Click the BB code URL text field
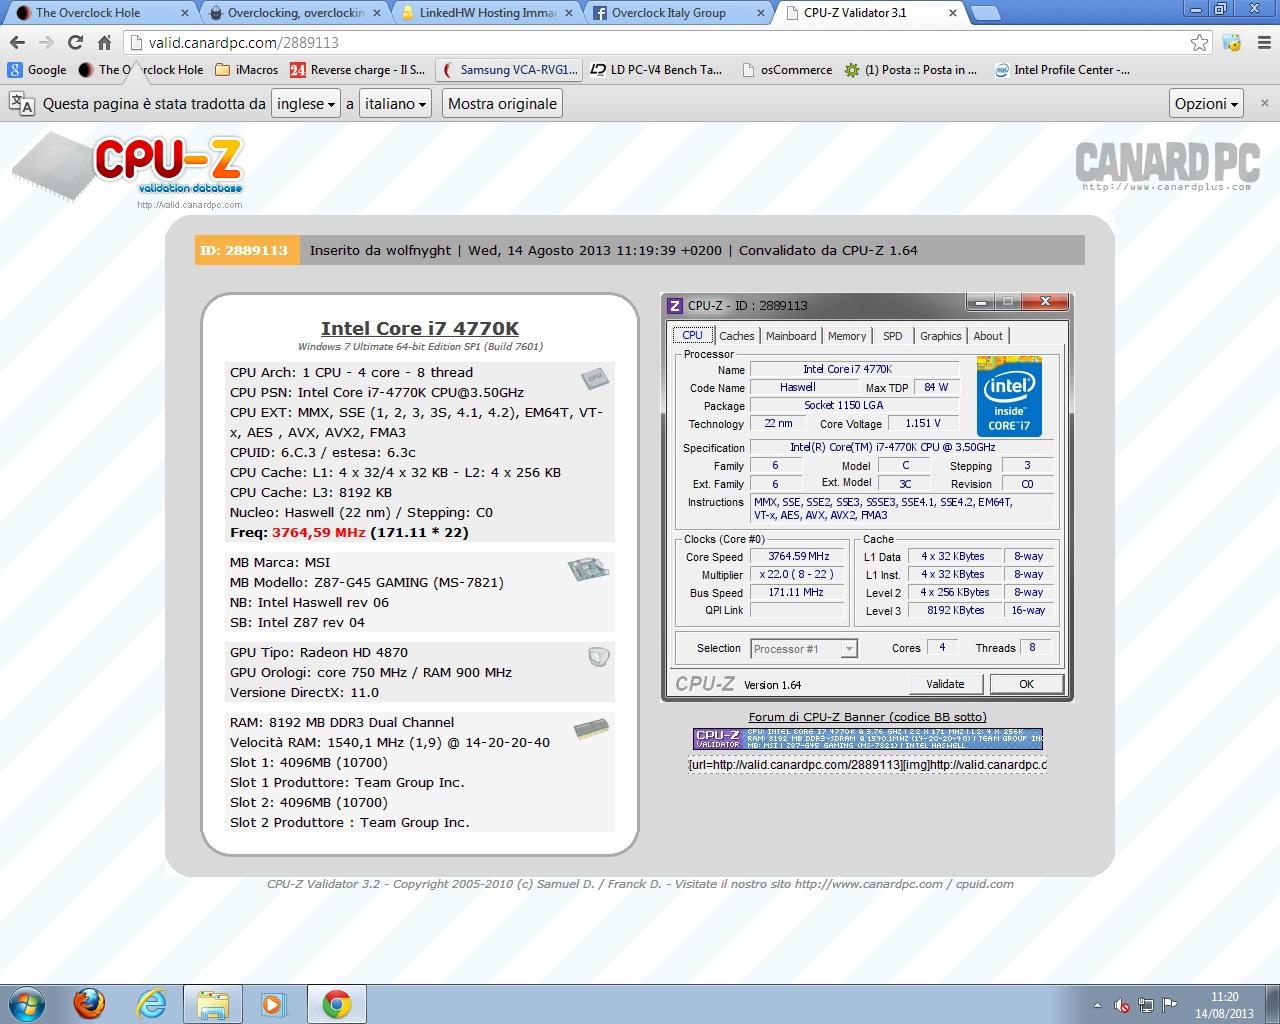The height and width of the screenshot is (1024, 1280). [867, 765]
